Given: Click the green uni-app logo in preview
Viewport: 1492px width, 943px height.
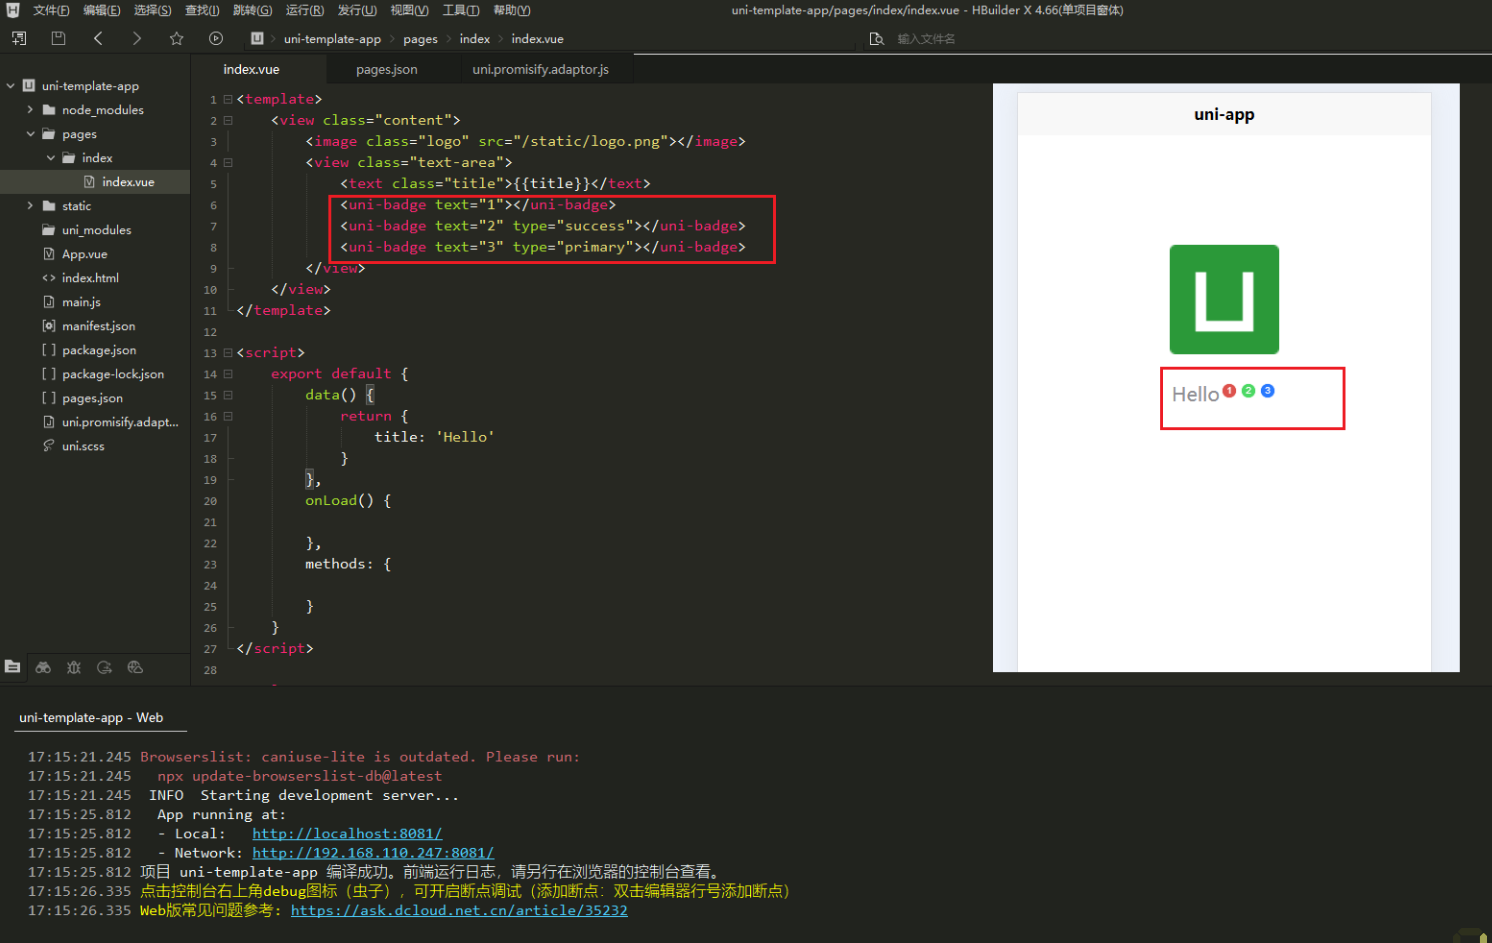Looking at the screenshot, I should (1224, 299).
